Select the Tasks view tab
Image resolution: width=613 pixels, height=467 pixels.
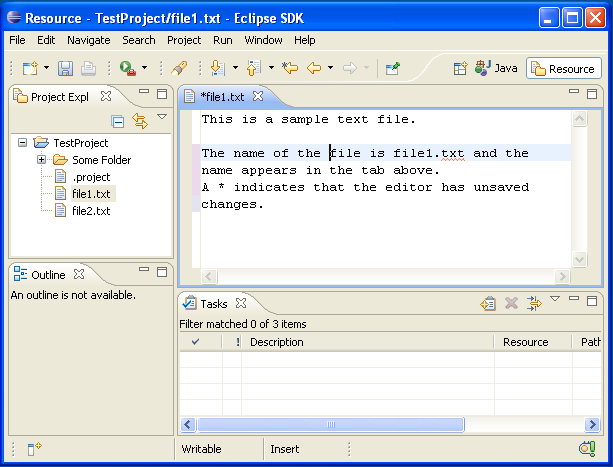pos(213,304)
